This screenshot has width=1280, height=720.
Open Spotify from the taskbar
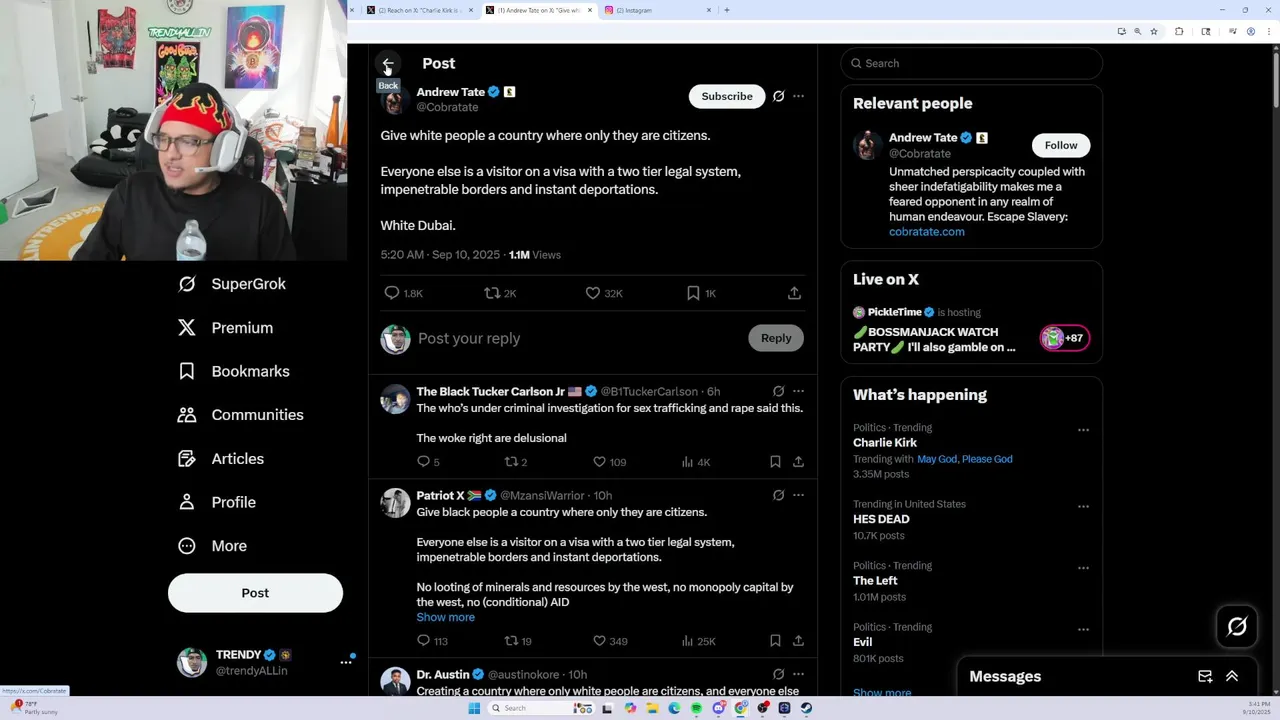click(x=696, y=708)
